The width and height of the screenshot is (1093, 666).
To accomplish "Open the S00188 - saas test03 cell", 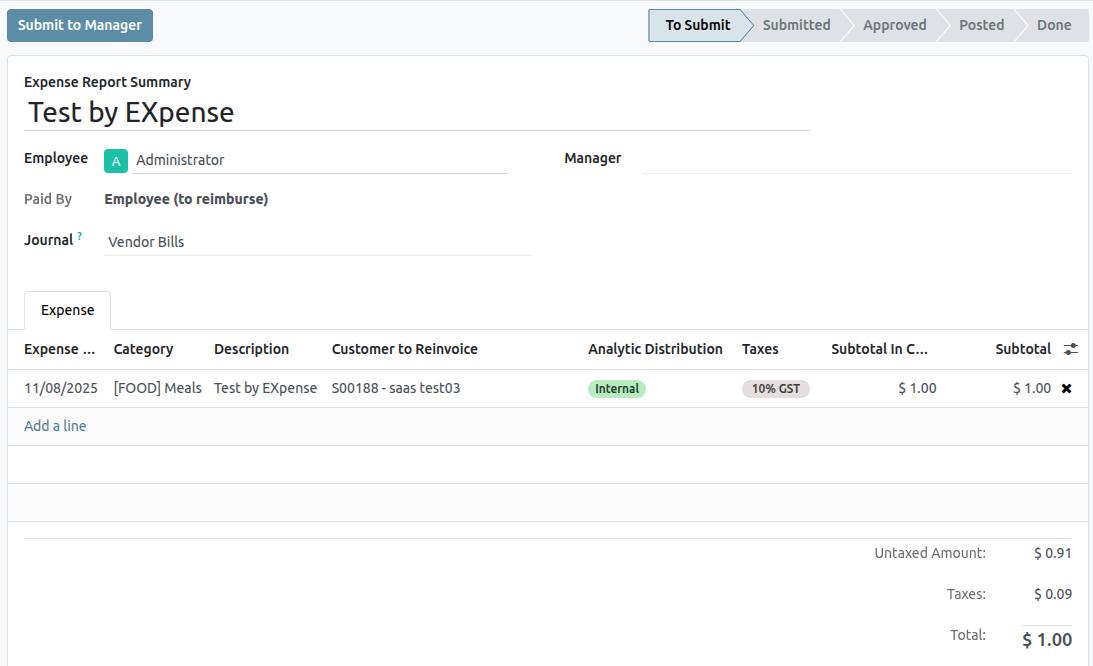I will tap(396, 388).
